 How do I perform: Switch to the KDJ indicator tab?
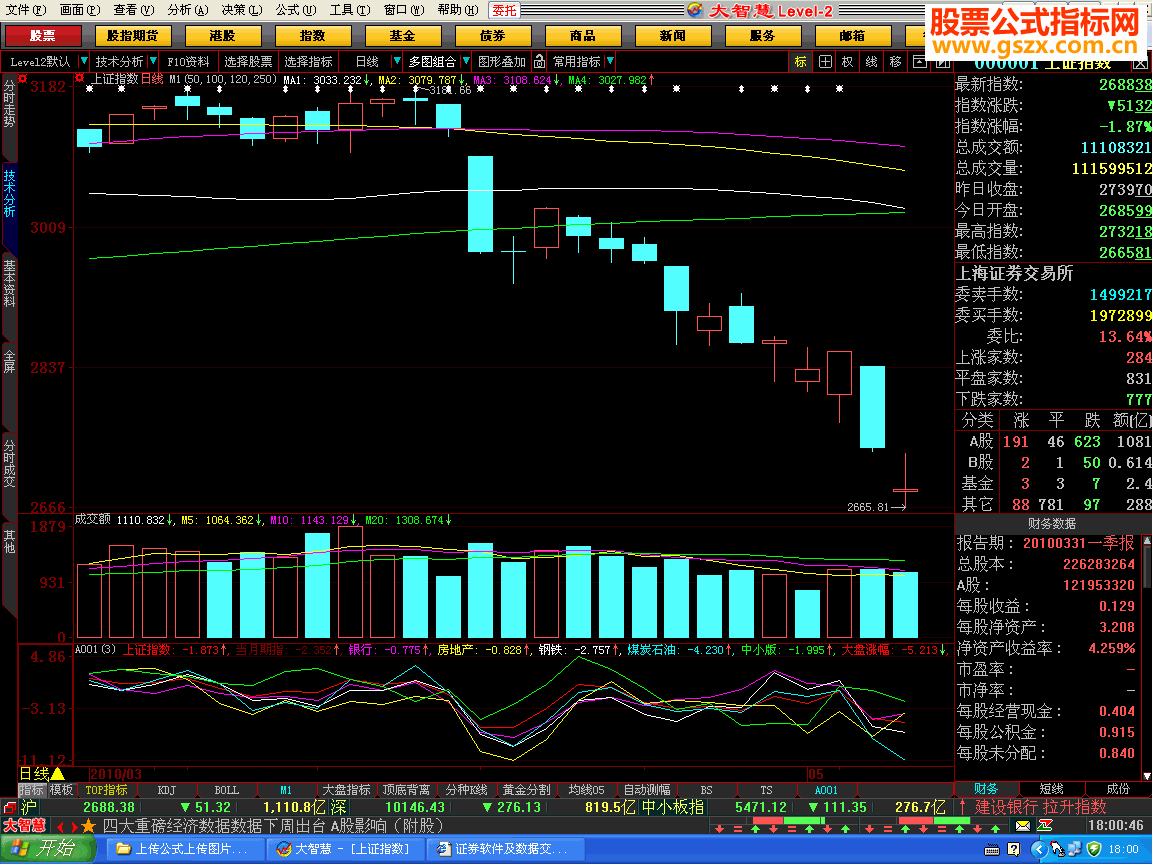click(x=167, y=790)
